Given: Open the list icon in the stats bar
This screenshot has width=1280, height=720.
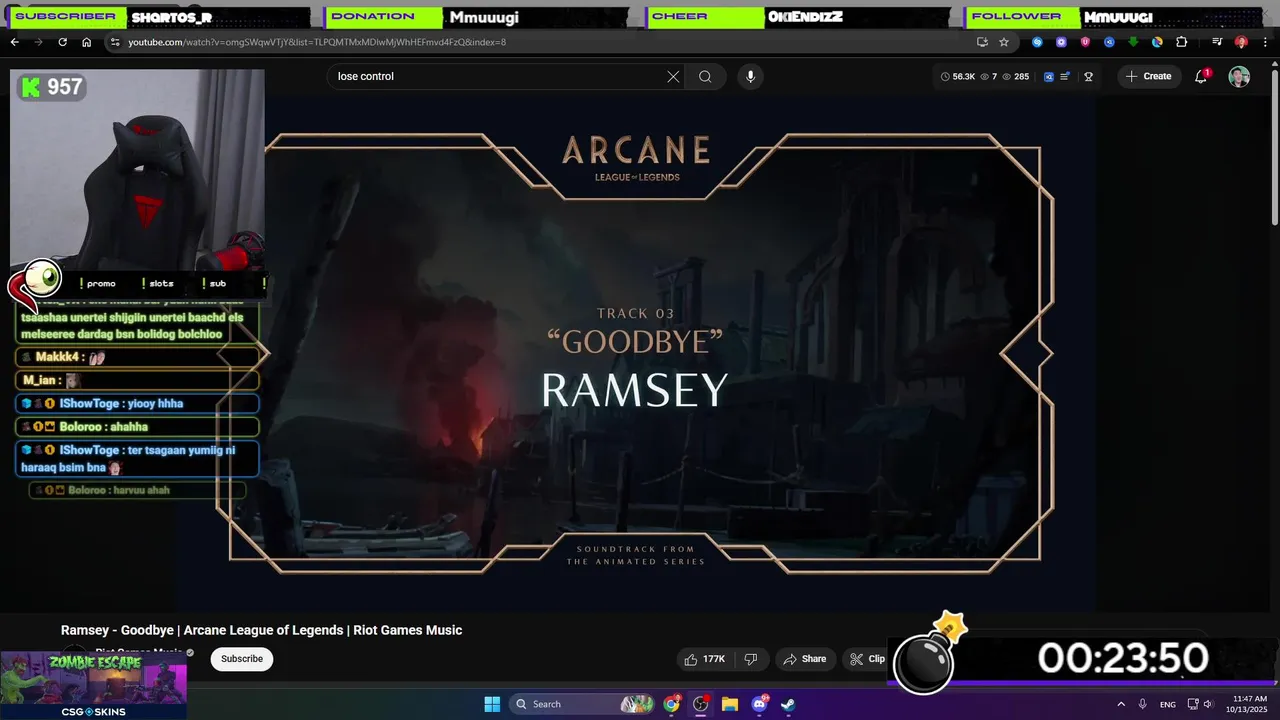Looking at the screenshot, I should pyautogui.click(x=1065, y=76).
